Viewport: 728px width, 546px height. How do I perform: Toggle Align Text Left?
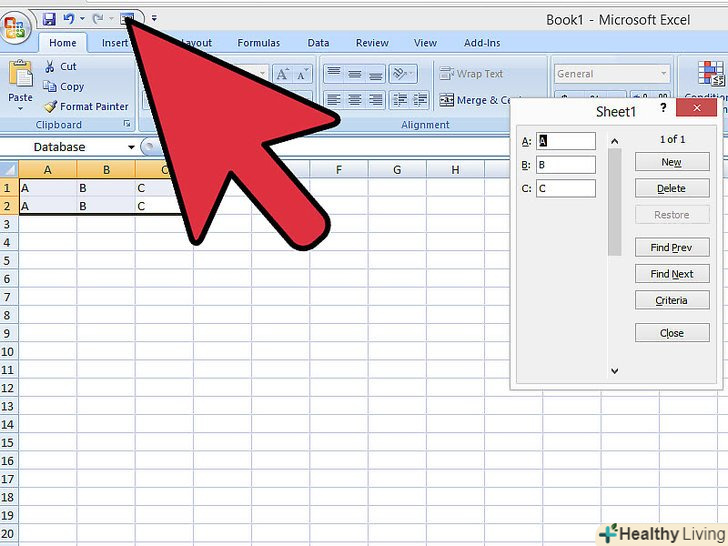coord(333,100)
